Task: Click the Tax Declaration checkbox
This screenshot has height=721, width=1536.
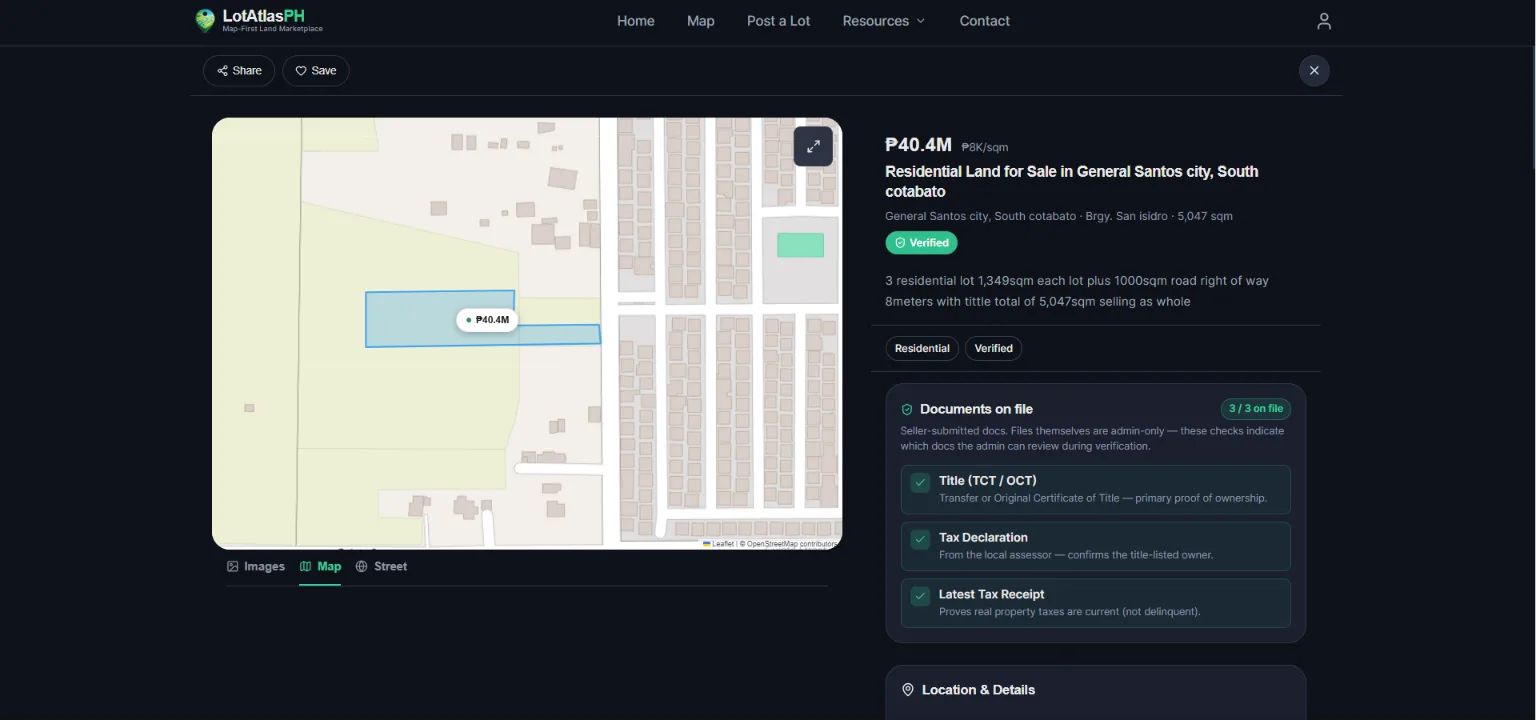Action: point(921,539)
